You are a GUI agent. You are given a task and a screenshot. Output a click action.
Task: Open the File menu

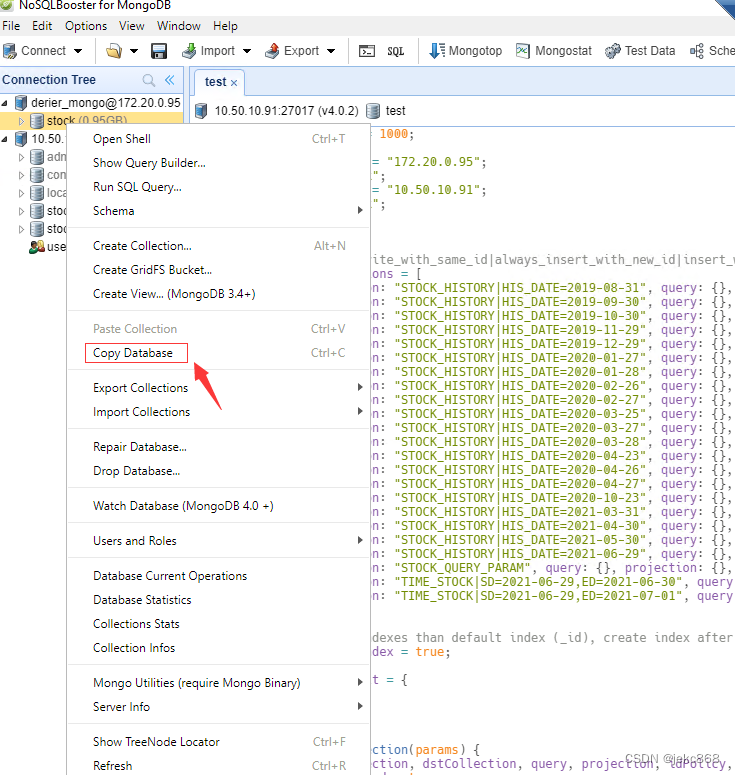pos(11,26)
